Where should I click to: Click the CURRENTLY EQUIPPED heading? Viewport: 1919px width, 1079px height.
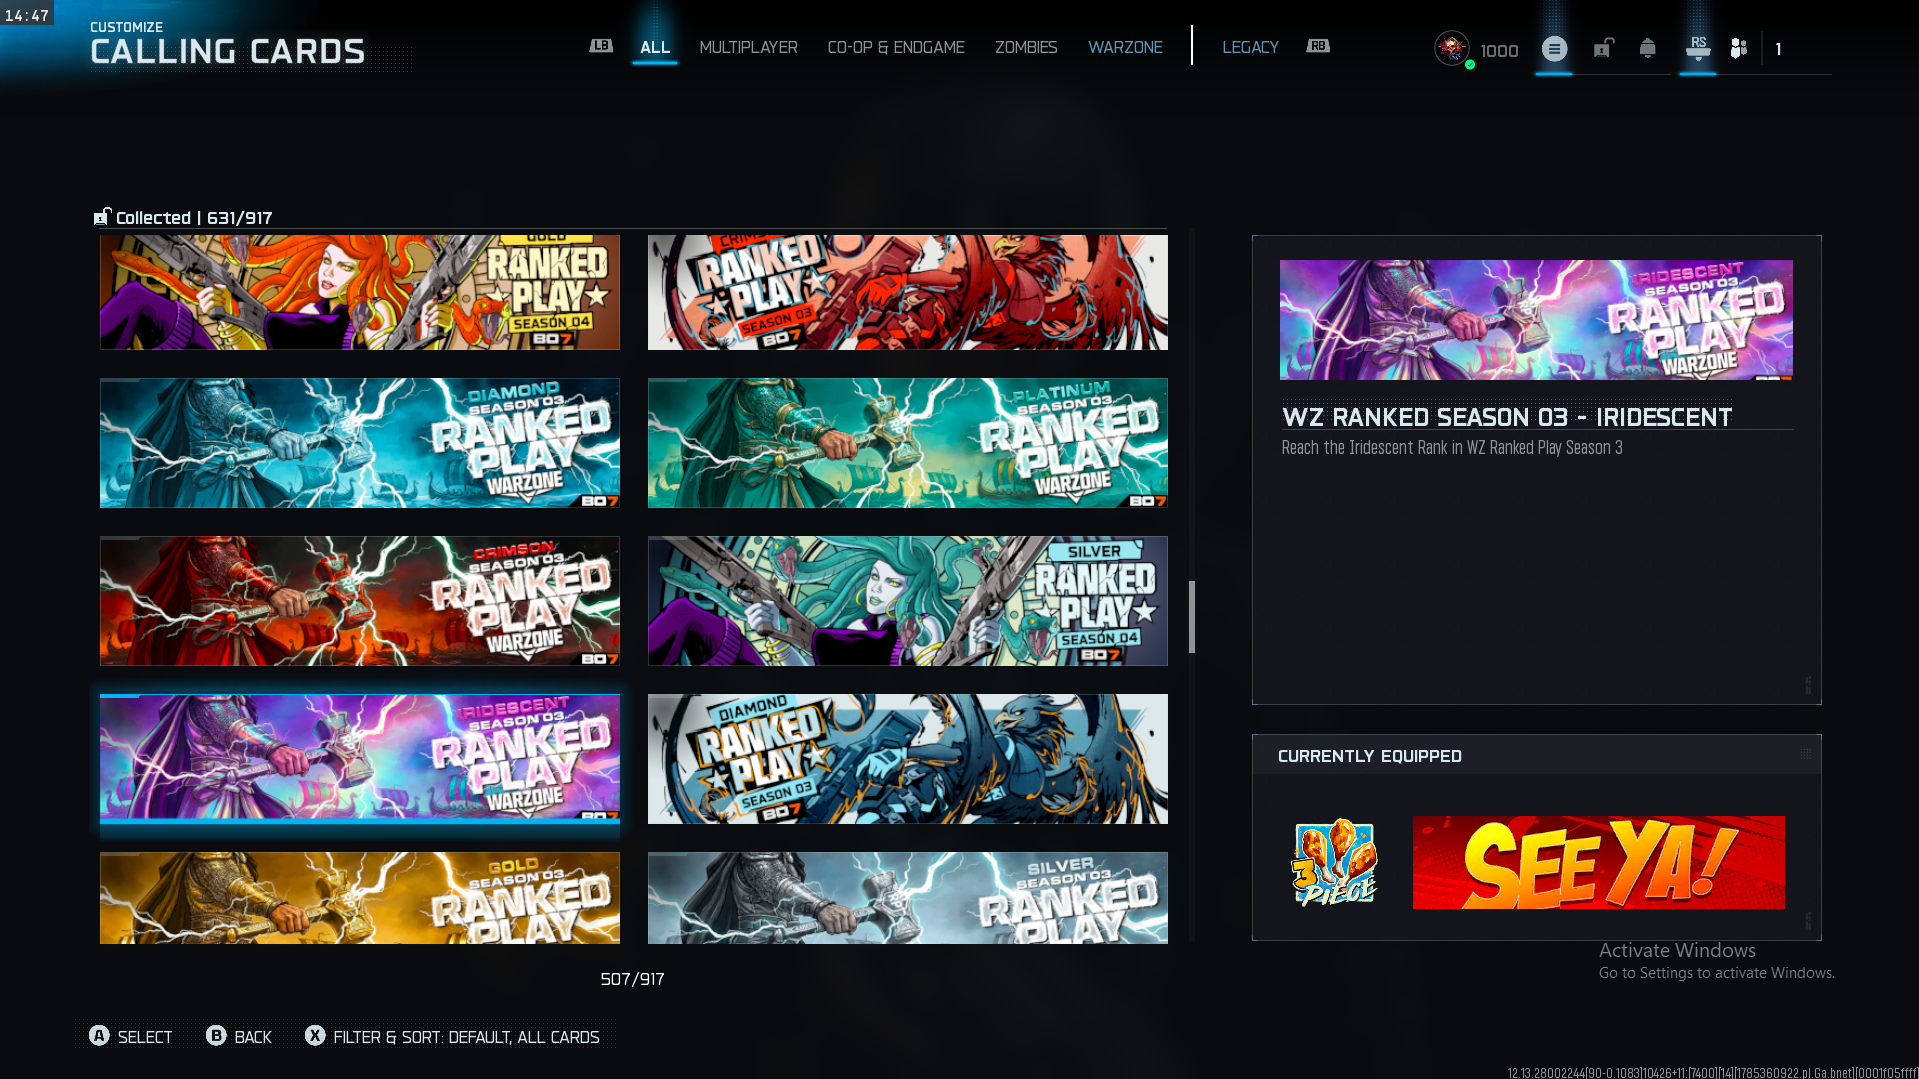click(x=1370, y=756)
